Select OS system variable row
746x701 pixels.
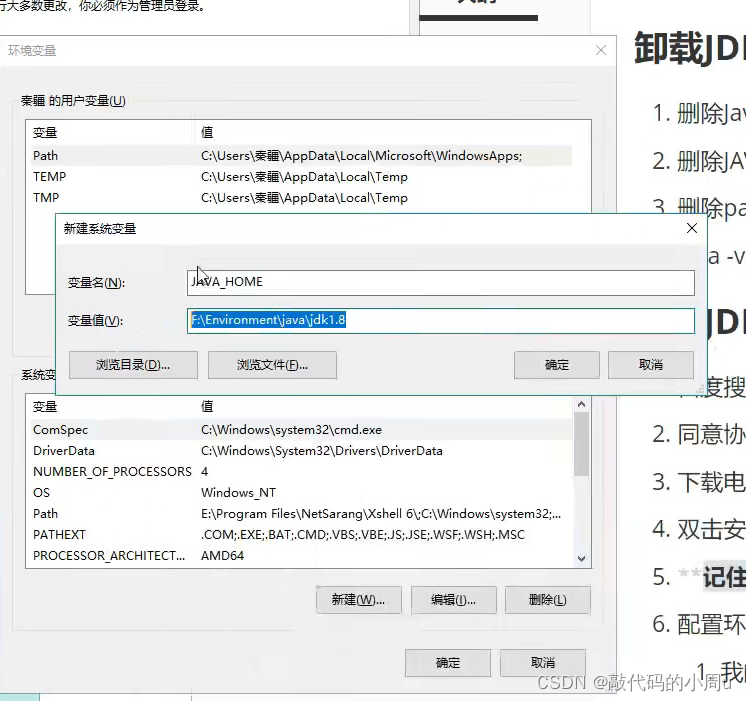coord(302,493)
